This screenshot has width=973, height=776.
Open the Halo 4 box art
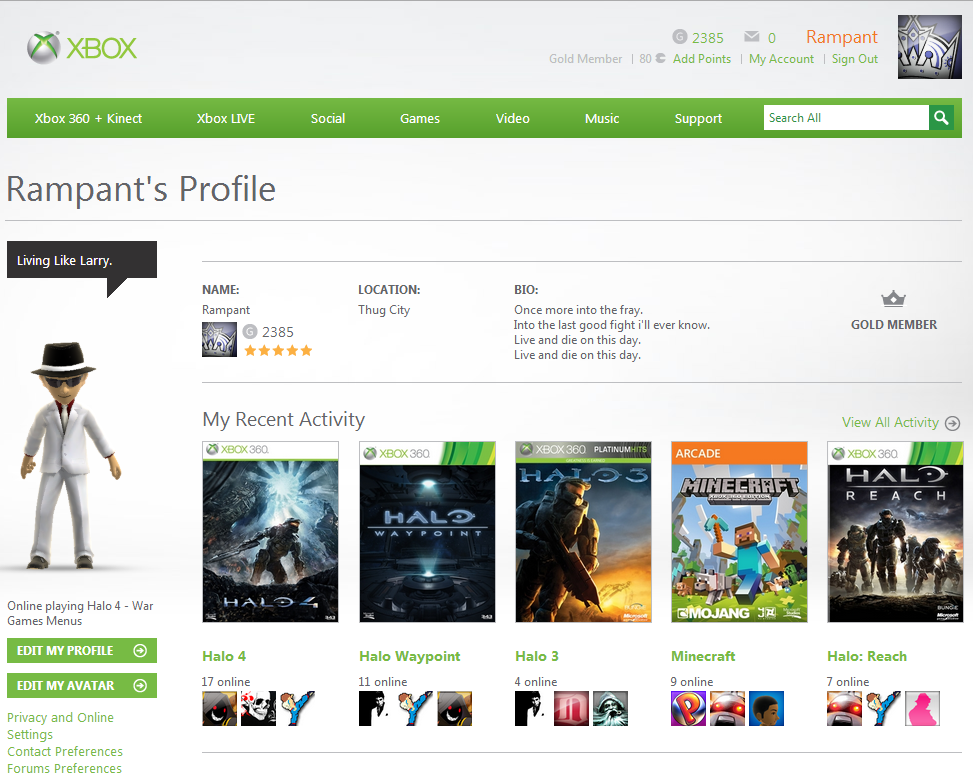point(271,532)
